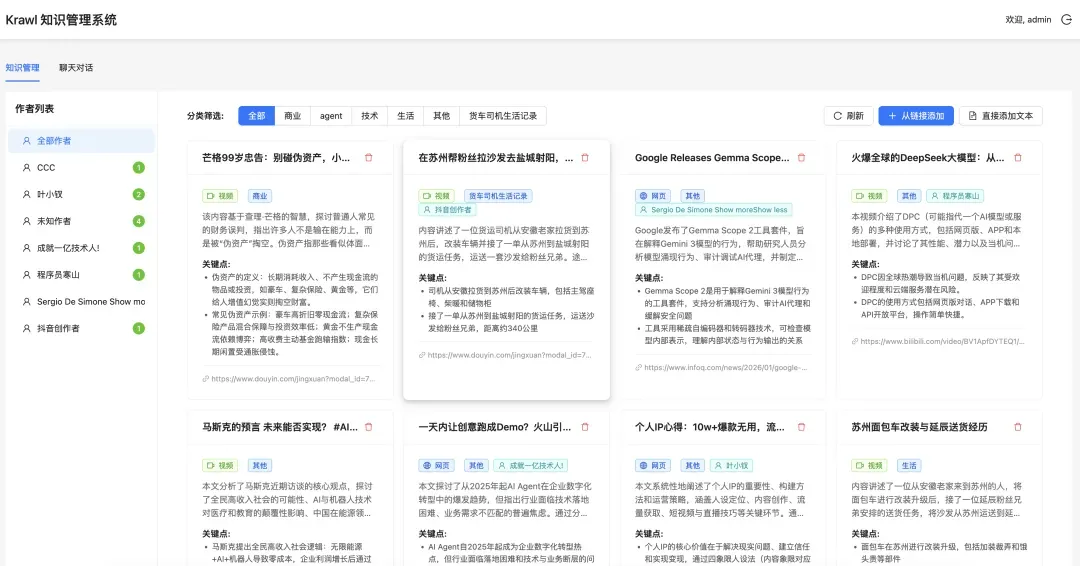Screen dimensions: 1080x566
Task: Choose 未知作者 from the author list
Action: pyautogui.click(x=54, y=221)
